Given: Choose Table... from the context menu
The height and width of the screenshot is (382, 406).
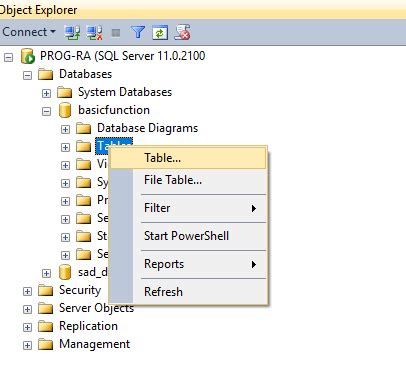Looking at the screenshot, I should (188, 158).
